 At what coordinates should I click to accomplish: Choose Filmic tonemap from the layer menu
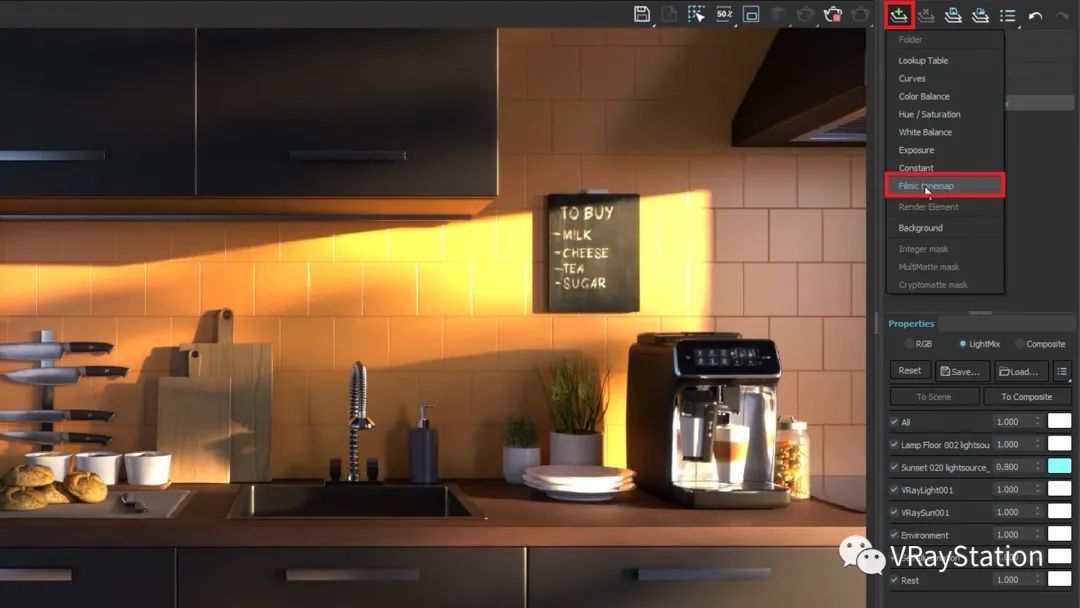[x=945, y=186]
